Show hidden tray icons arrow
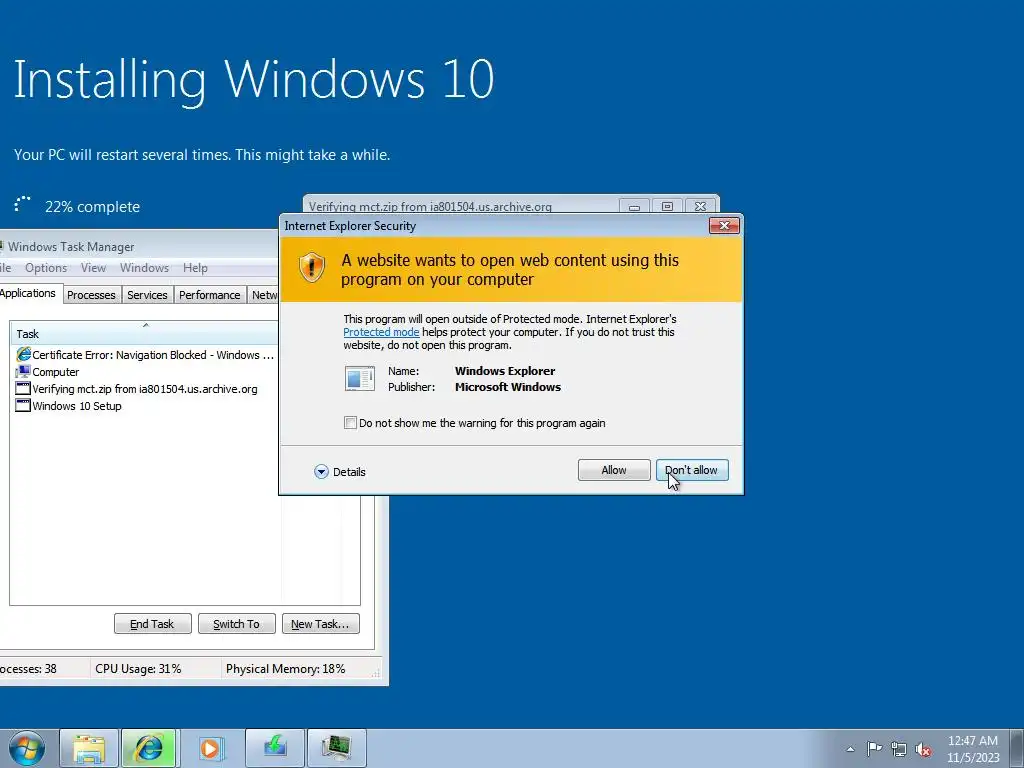 [850, 749]
